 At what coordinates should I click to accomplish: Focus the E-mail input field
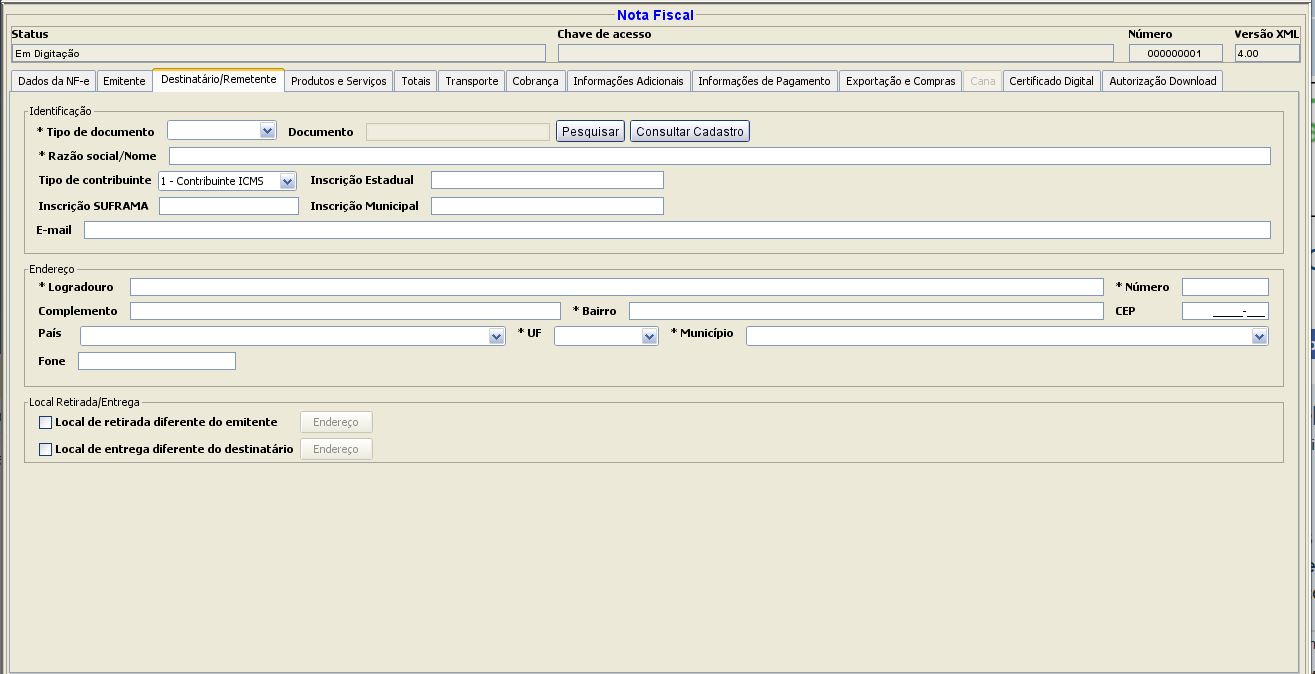point(676,230)
